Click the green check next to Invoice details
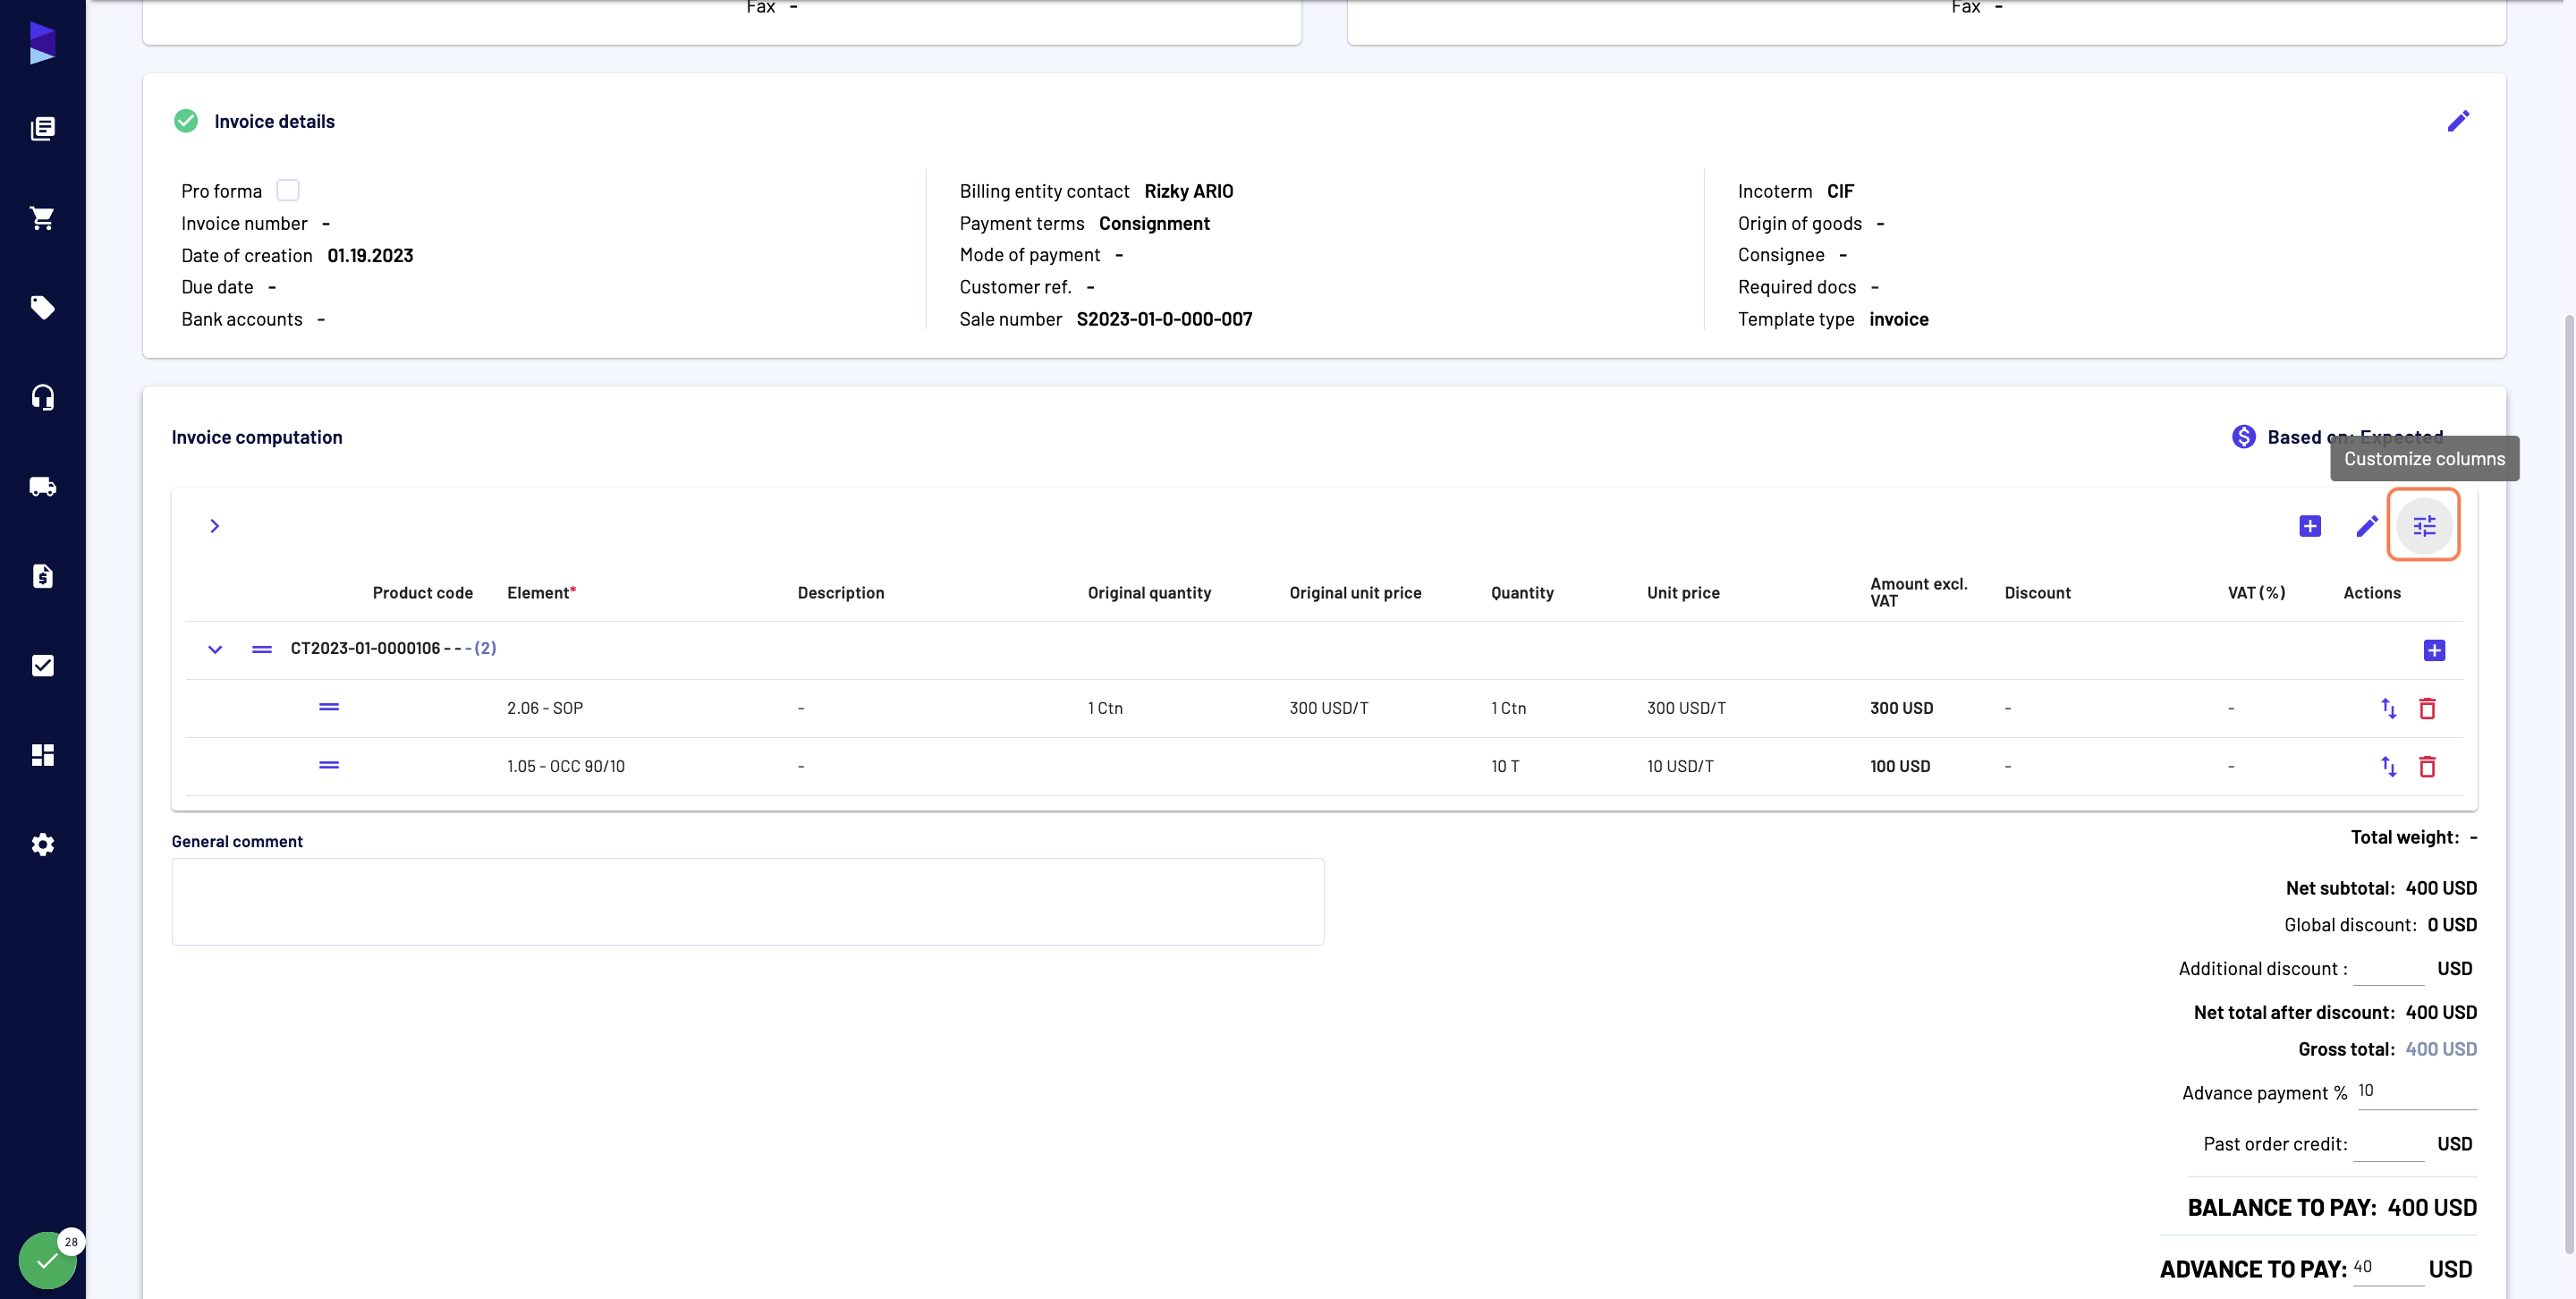 click(186, 121)
